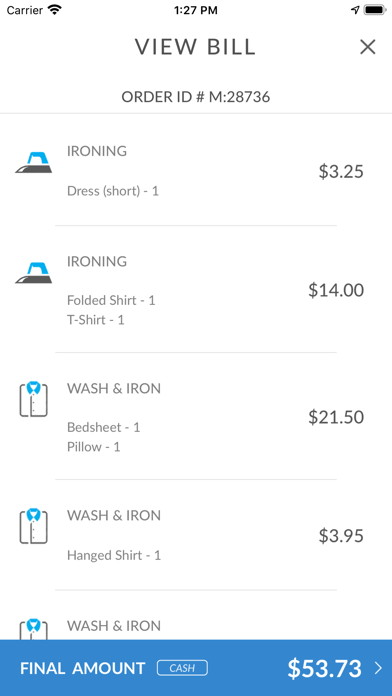Viewport: 392px width, 696px height.
Task: Select the Dress (short) - 1 line
Action: [x=113, y=191]
